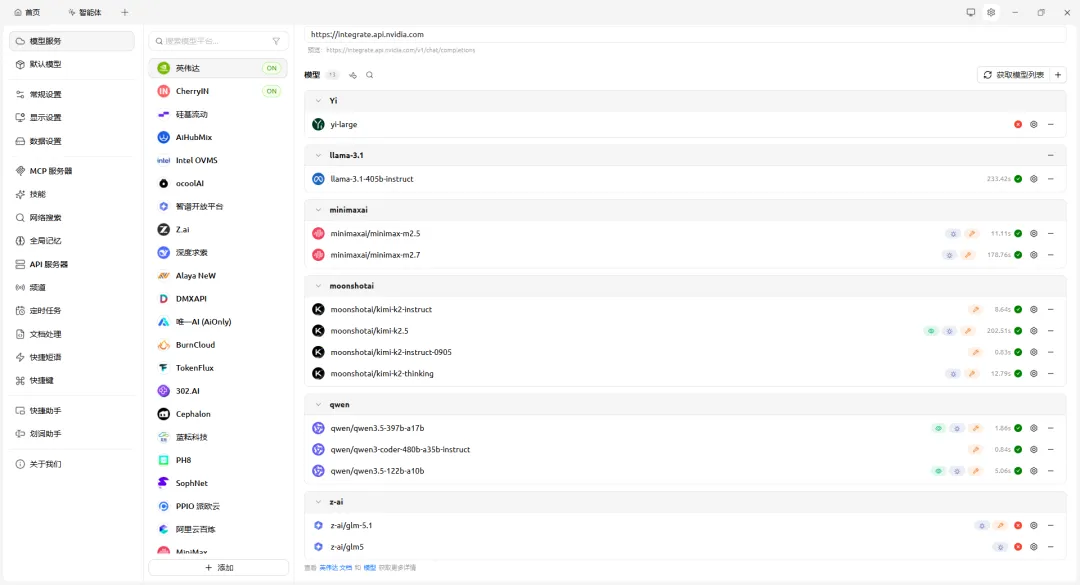This screenshot has height=585, width=1080.
Task: Open 模型 link in footer text
Action: coord(370,568)
